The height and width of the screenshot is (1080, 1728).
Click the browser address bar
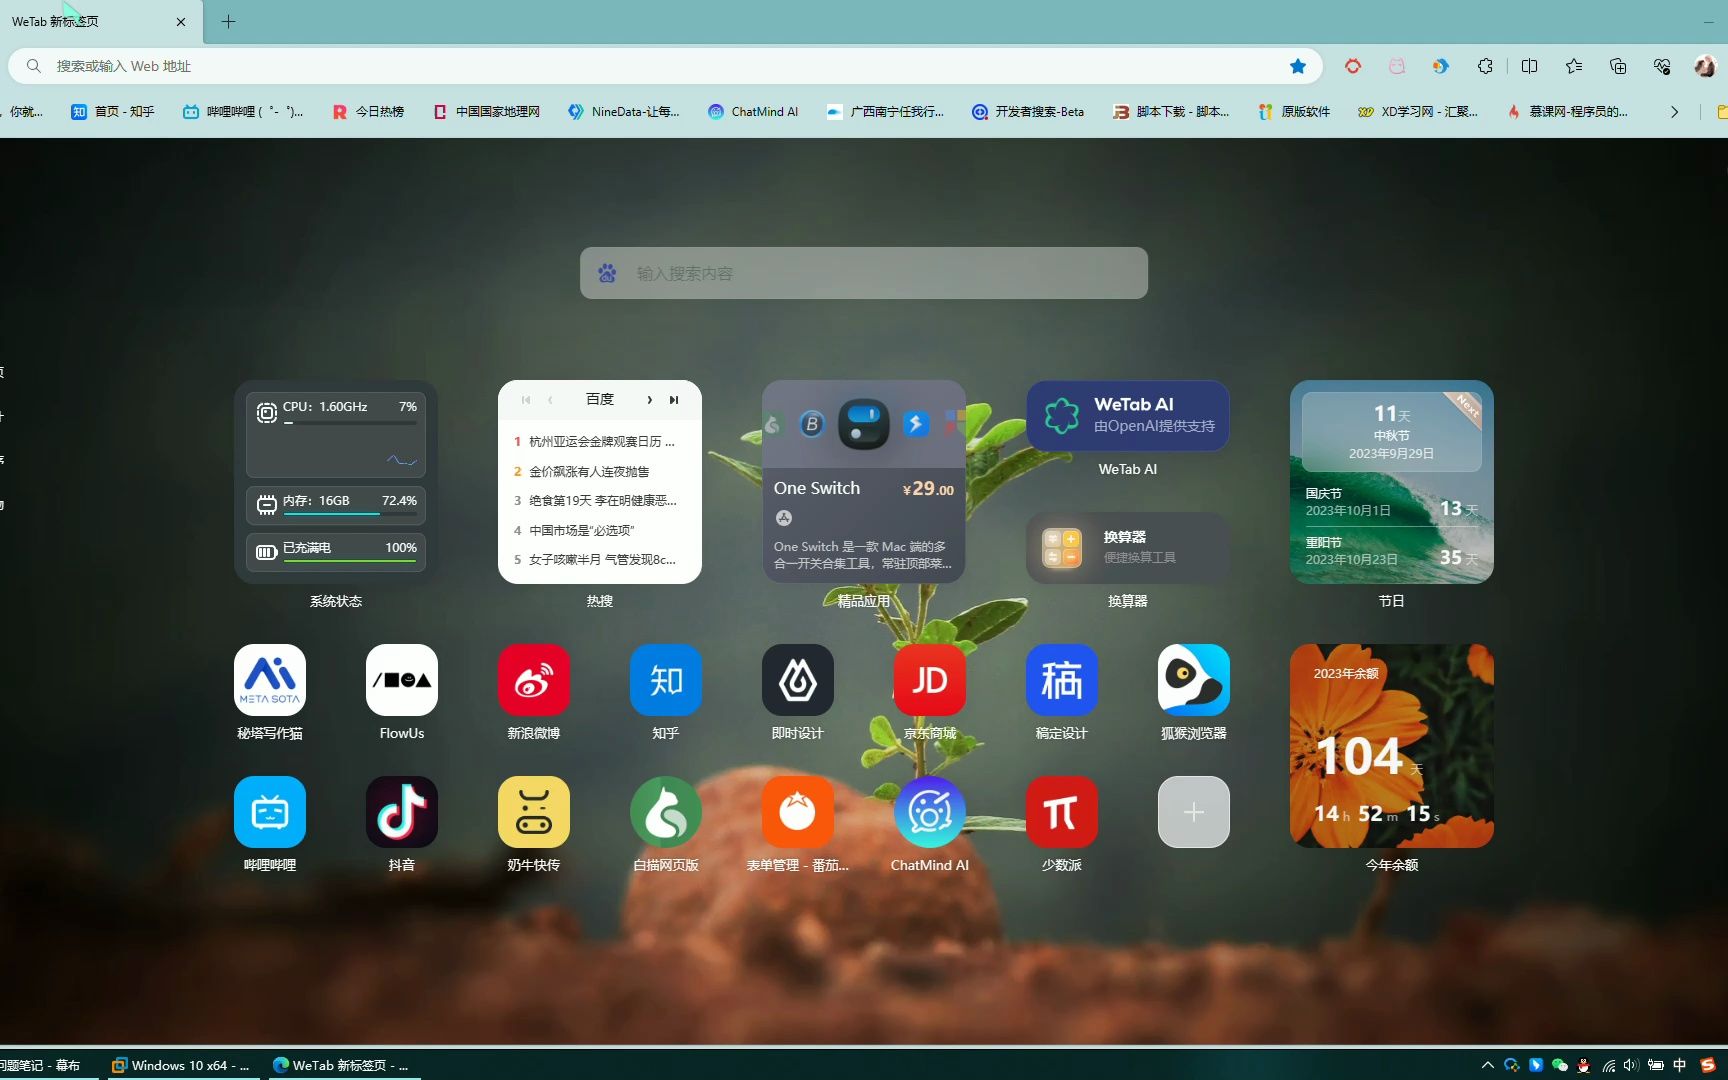[665, 66]
